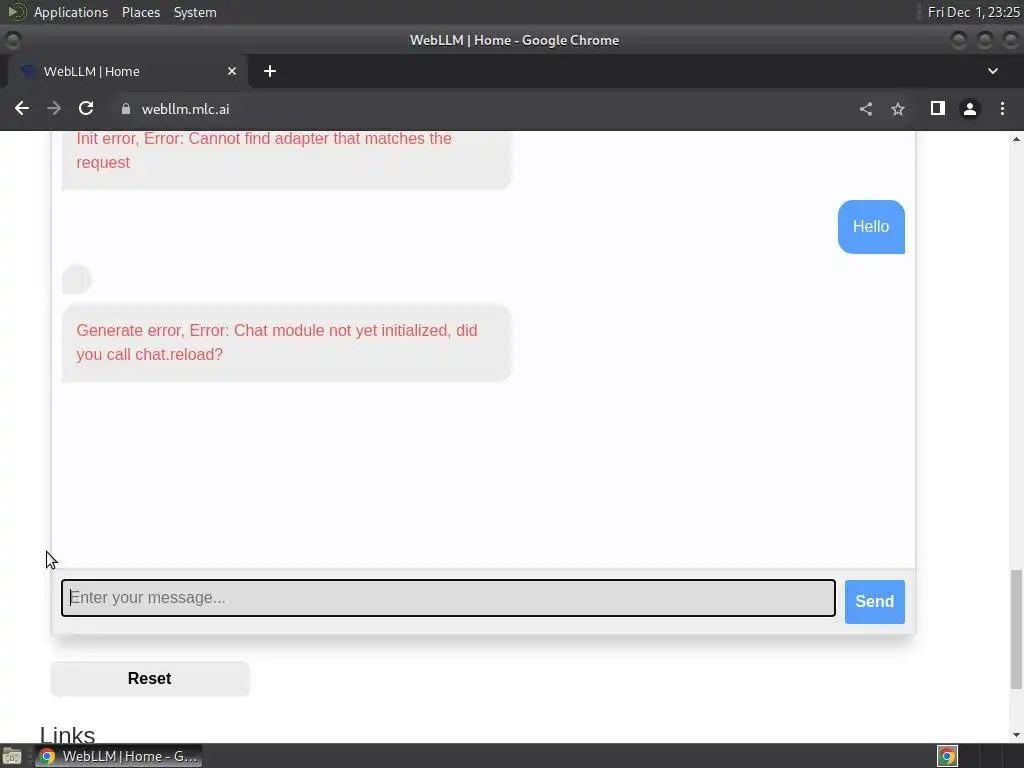This screenshot has width=1024, height=768.
Task: Switch to WebLLM Chrome window in taskbar
Action: tap(118, 756)
